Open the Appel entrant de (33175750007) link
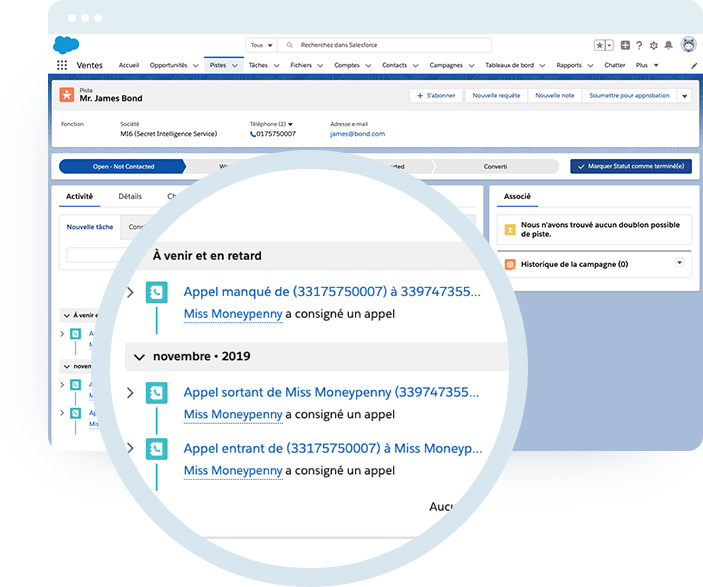This screenshot has width=703, height=587. click(x=333, y=448)
